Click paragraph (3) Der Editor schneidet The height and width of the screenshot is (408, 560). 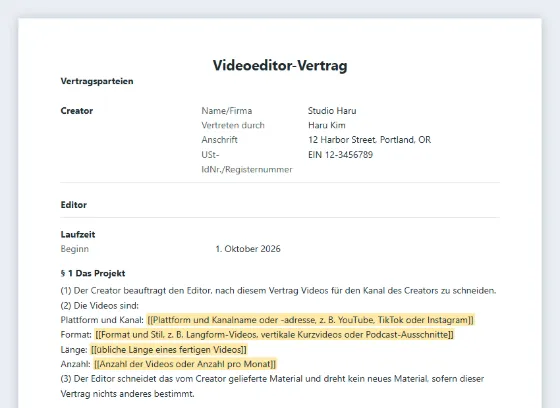(272, 386)
